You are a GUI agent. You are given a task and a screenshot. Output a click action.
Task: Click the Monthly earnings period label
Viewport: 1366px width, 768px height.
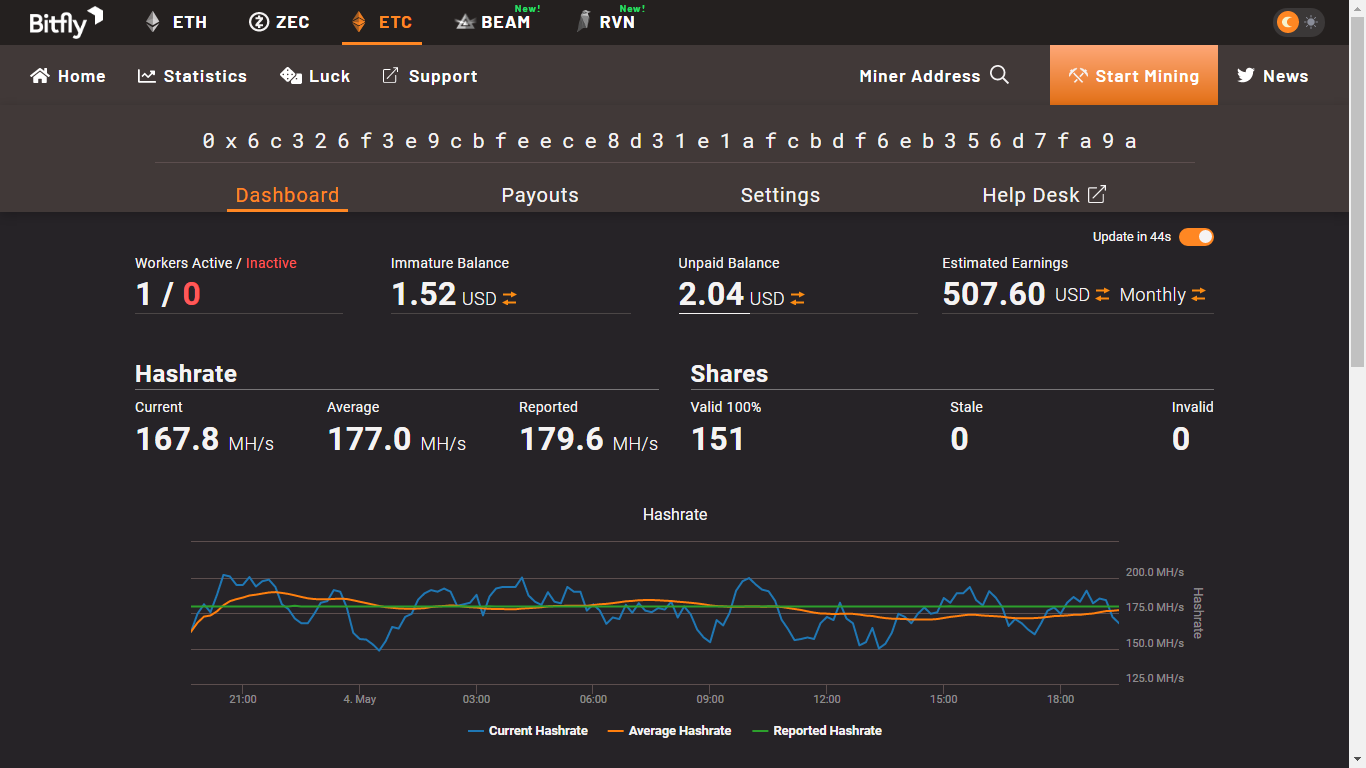[1153, 295]
